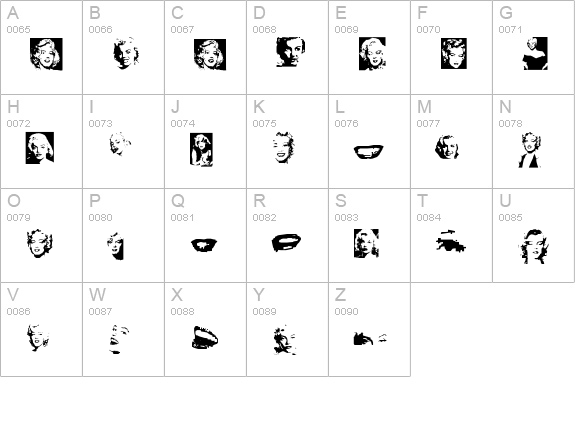Image resolution: width=575 pixels, height=421 pixels.
Task: Select the lips glyph in cell L 0076
Action: (369, 151)
